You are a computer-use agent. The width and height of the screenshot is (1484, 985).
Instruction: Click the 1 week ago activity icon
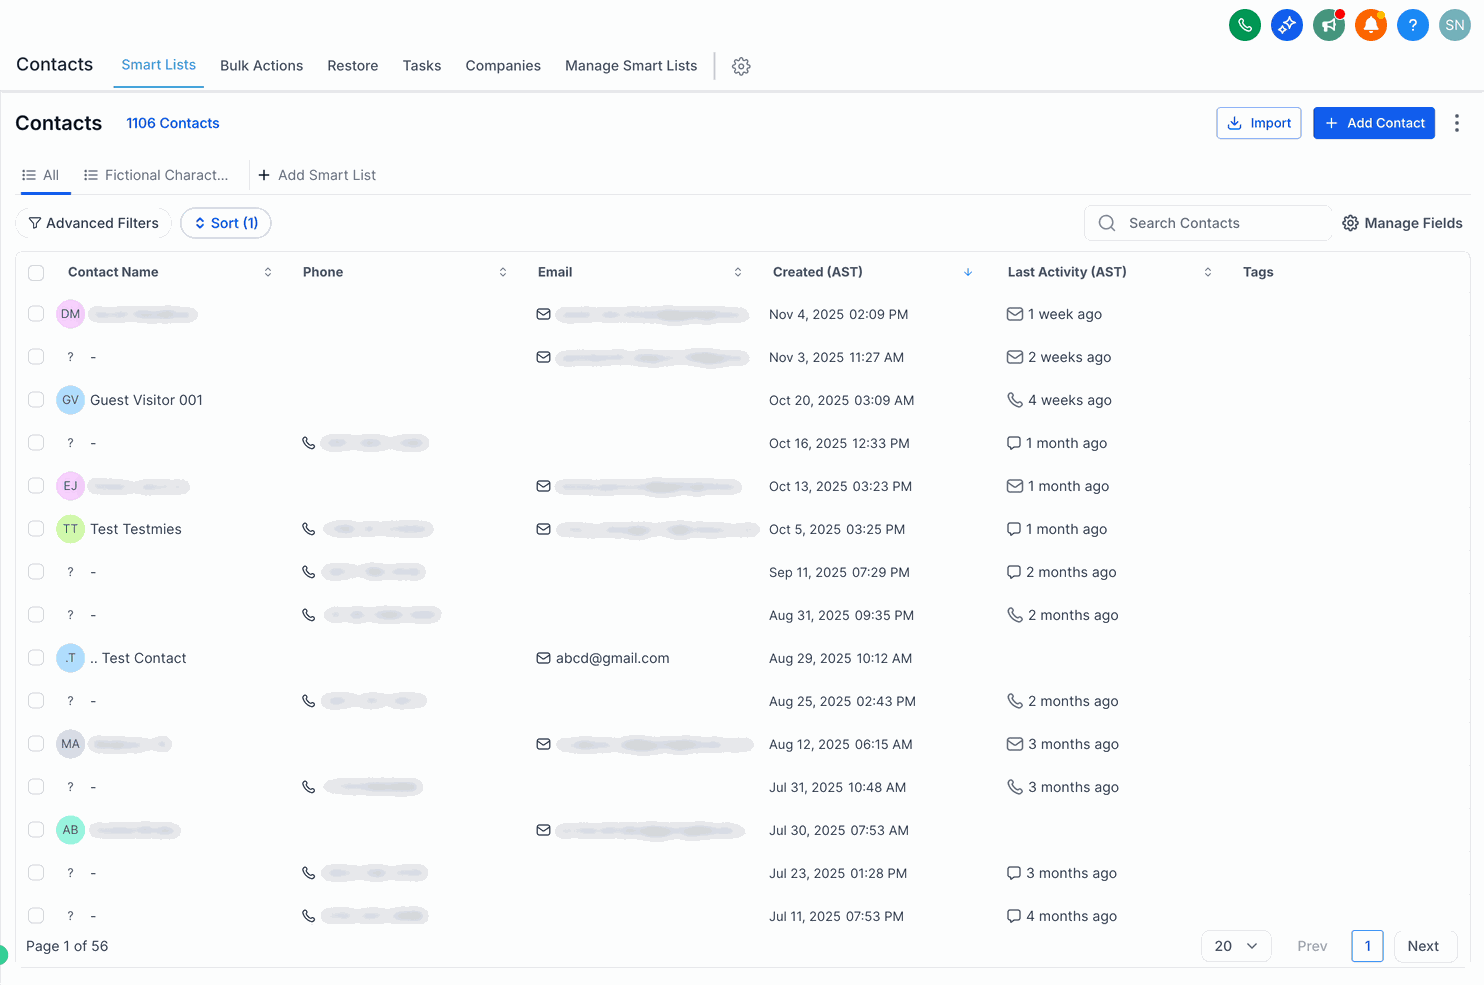[1014, 314]
